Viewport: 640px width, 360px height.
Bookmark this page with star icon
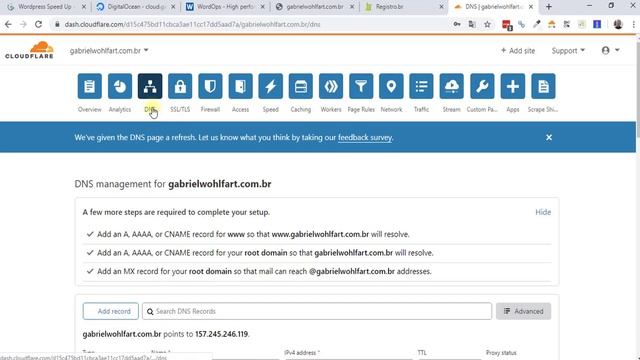pyautogui.click(x=487, y=24)
